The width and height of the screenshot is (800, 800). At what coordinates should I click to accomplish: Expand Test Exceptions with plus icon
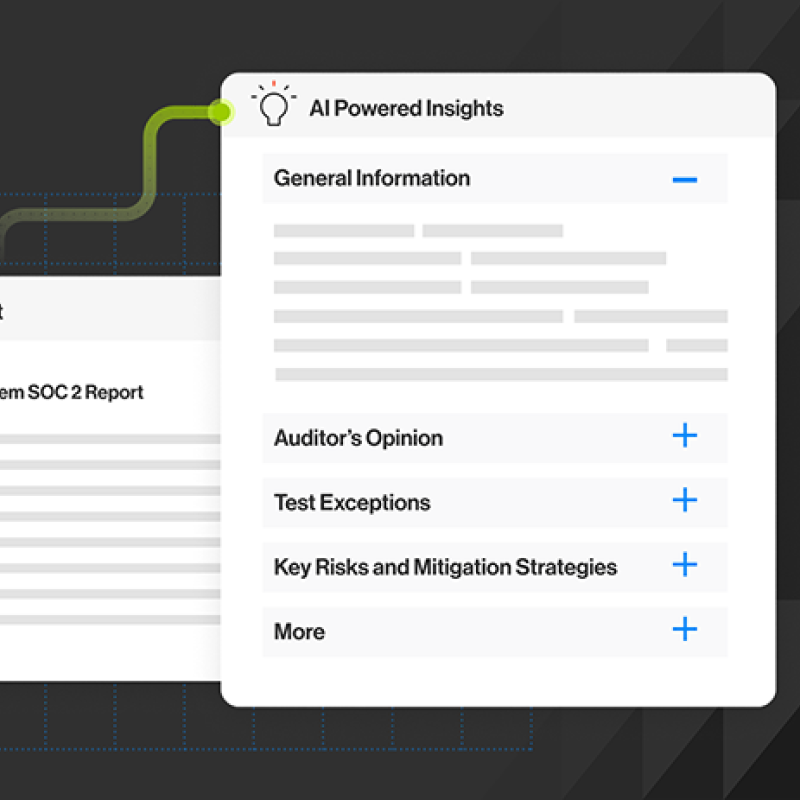(685, 499)
